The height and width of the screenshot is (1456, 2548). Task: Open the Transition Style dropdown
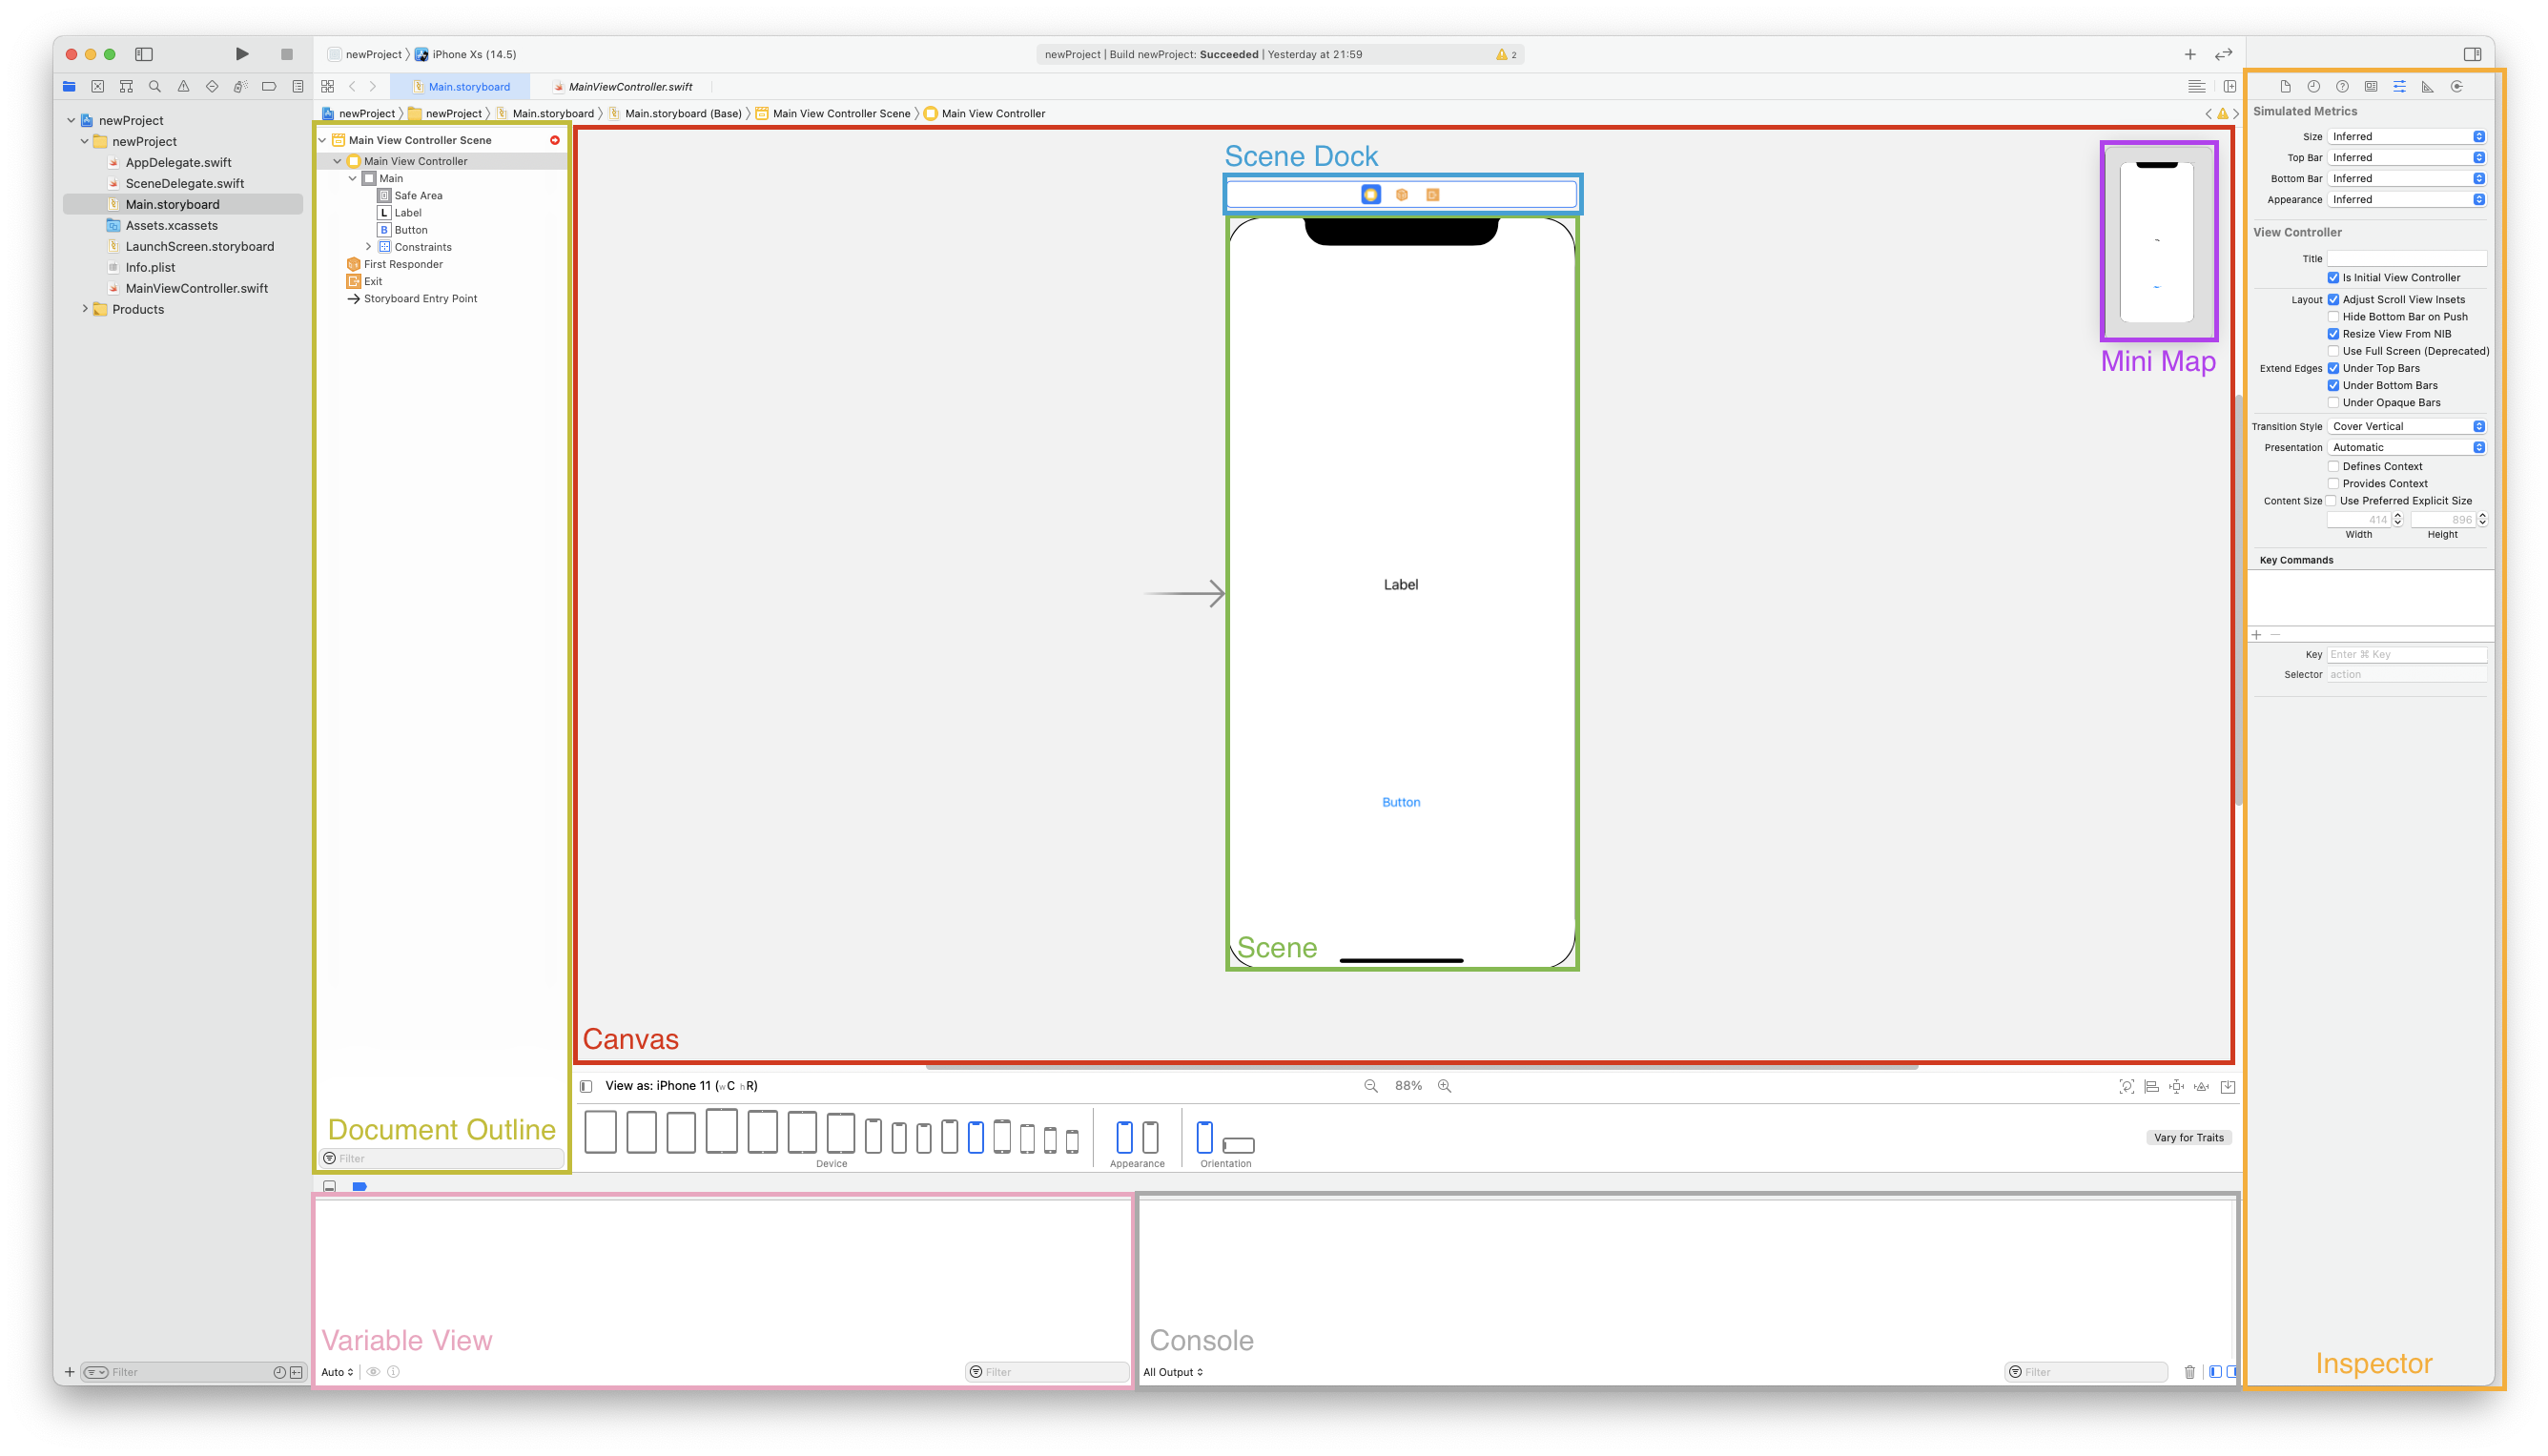tap(2406, 427)
